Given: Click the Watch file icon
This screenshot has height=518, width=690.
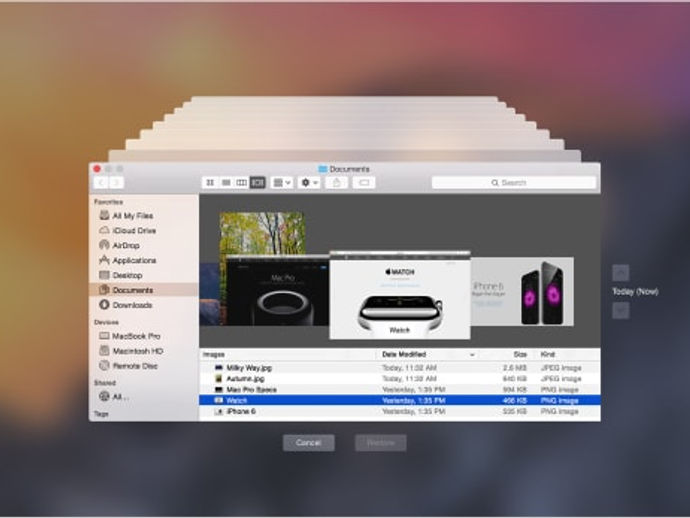Looking at the screenshot, I should (x=219, y=400).
